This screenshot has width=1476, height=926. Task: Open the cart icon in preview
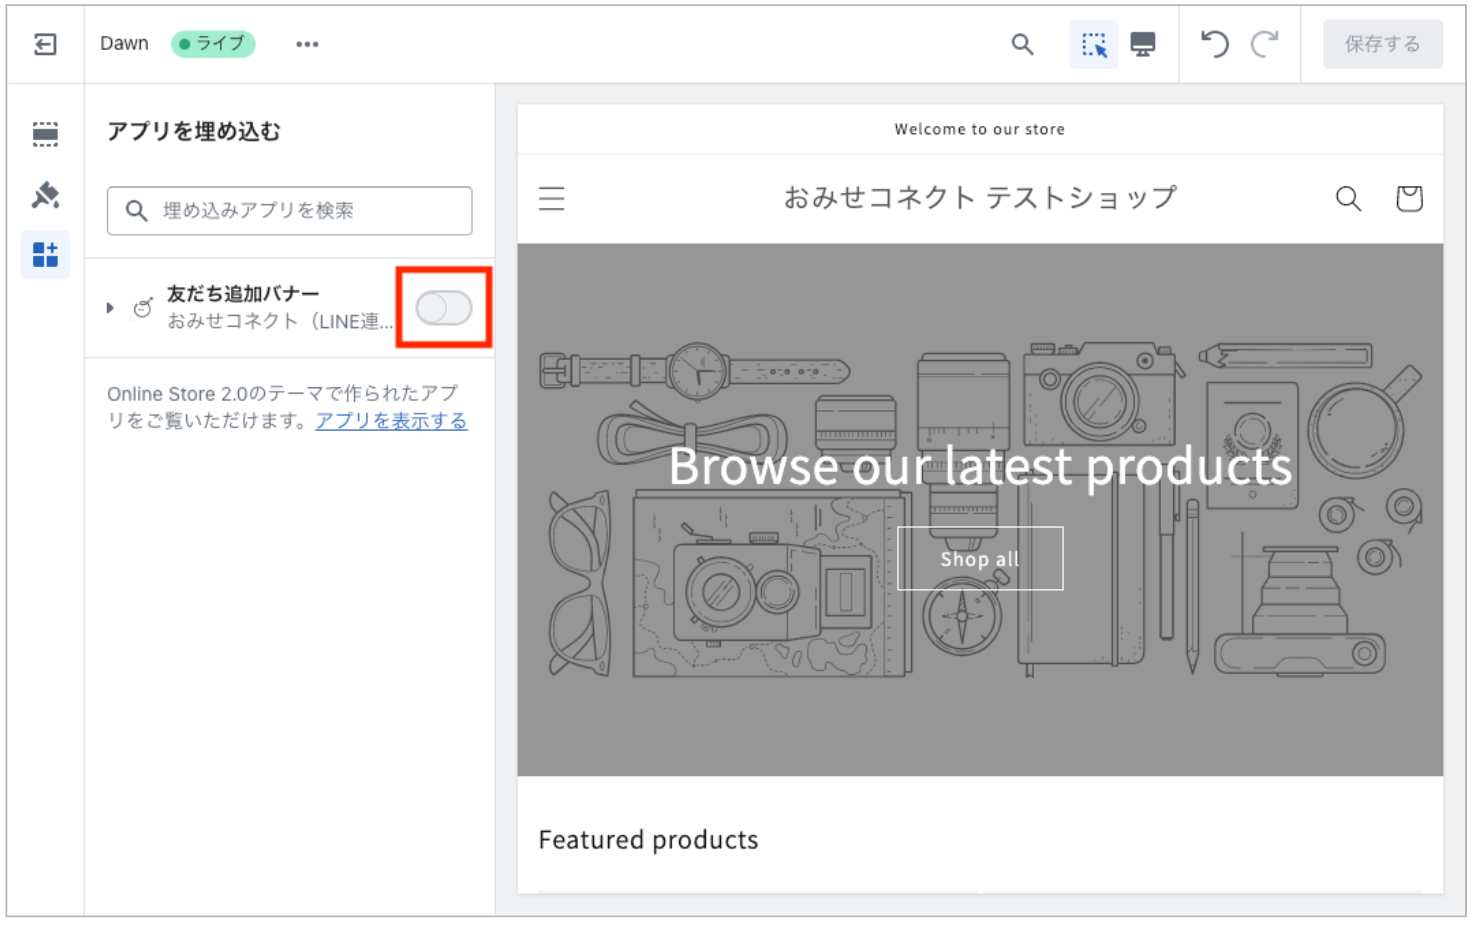coord(1409,198)
